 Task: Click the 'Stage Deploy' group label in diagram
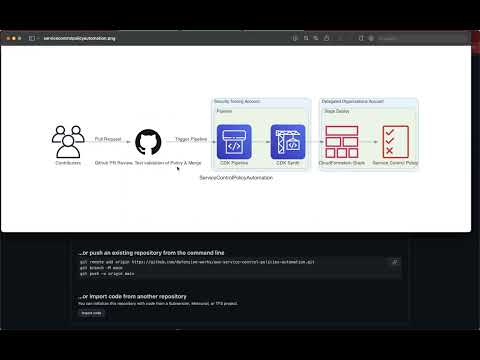[337, 111]
